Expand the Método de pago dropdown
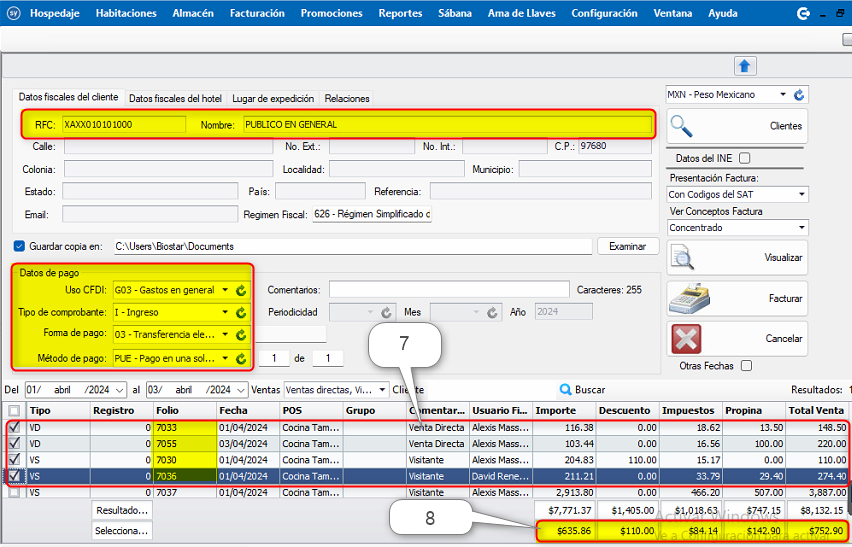852x547 pixels. pos(225,358)
